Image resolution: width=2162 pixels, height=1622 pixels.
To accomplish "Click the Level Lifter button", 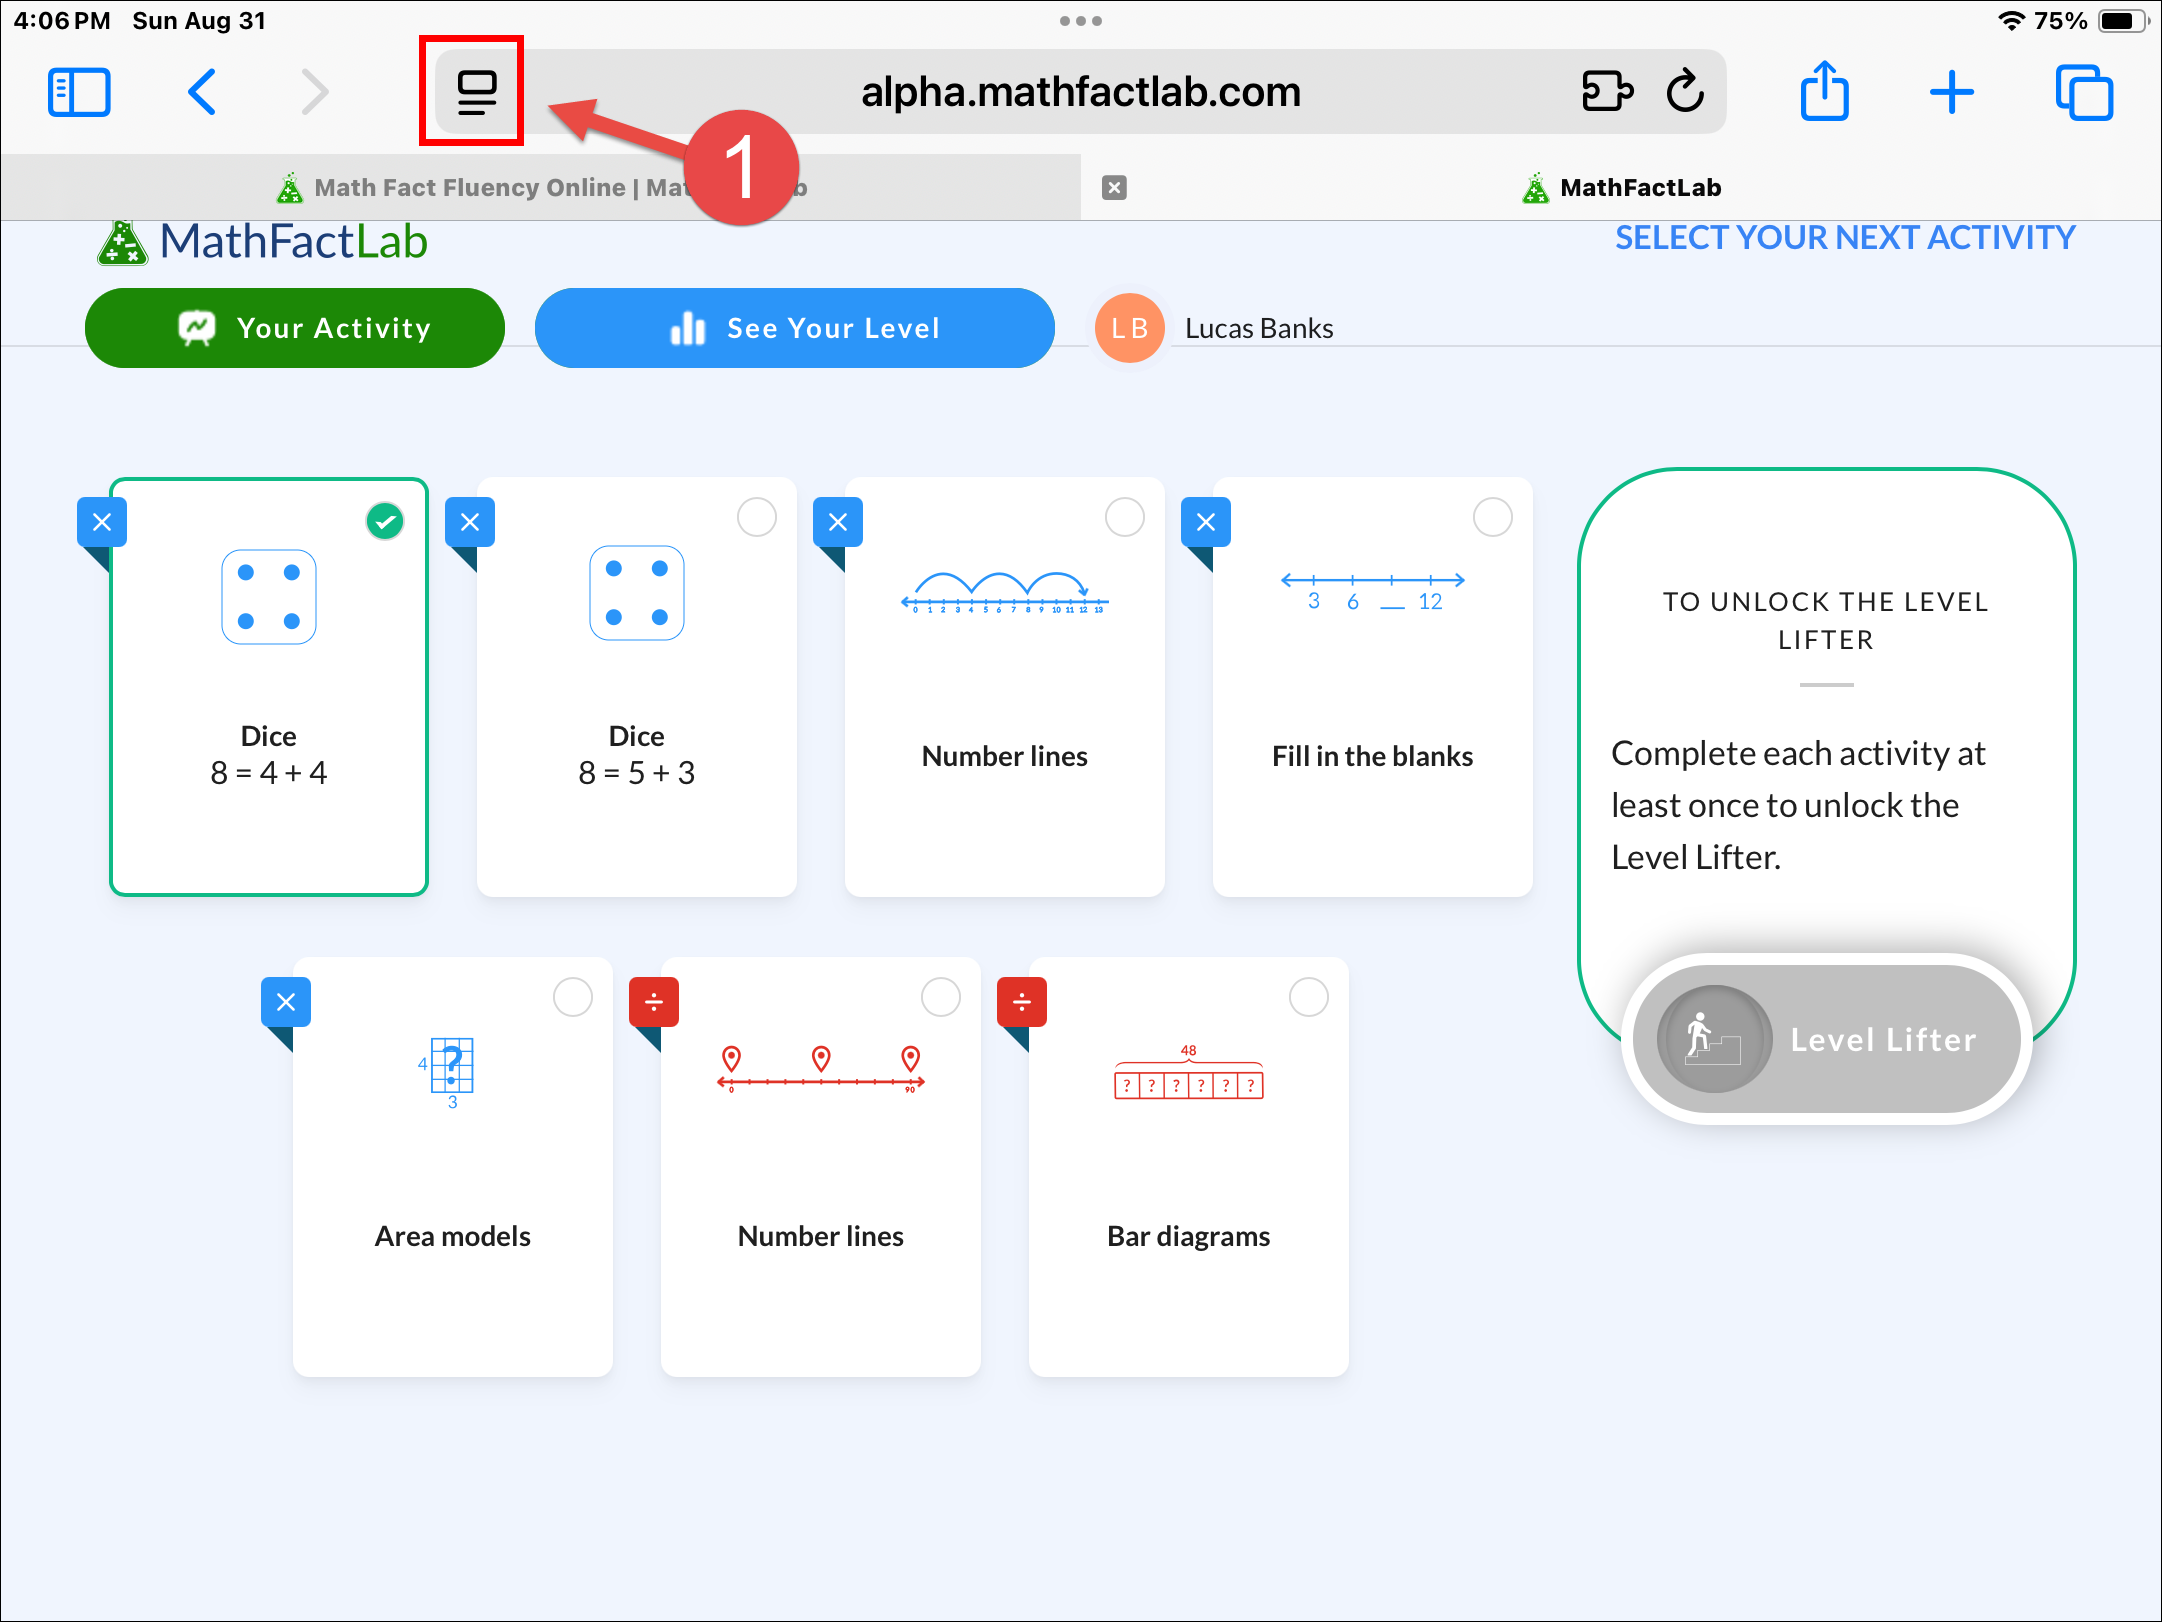I will [1826, 1039].
